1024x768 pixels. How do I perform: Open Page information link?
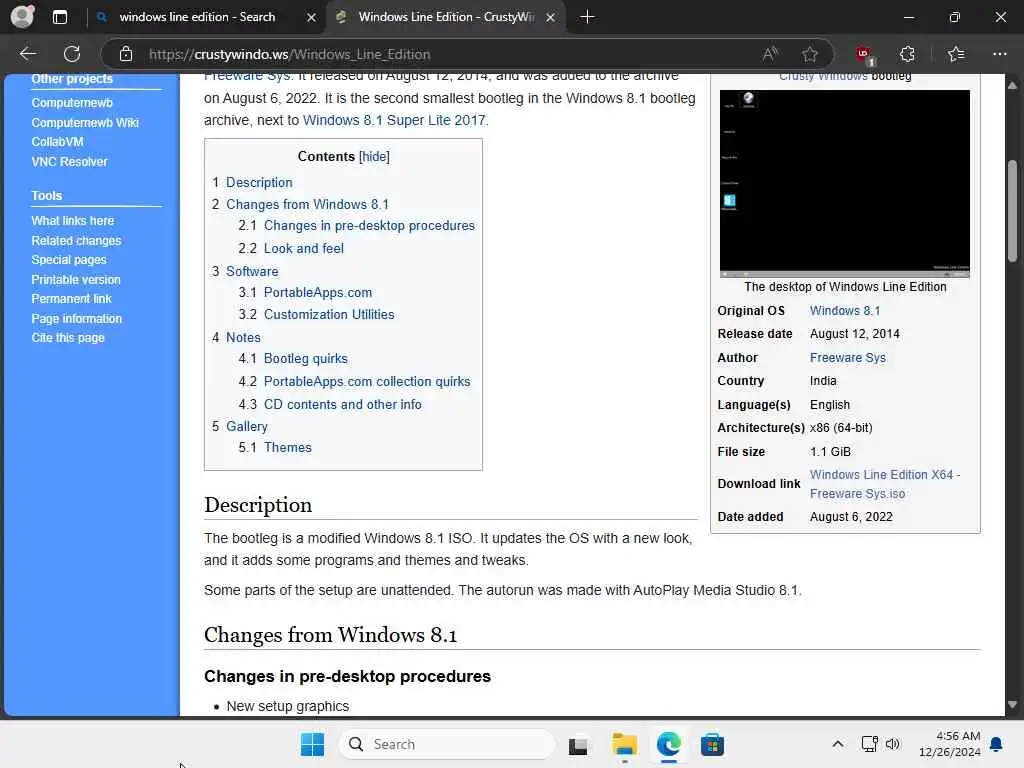click(76, 319)
